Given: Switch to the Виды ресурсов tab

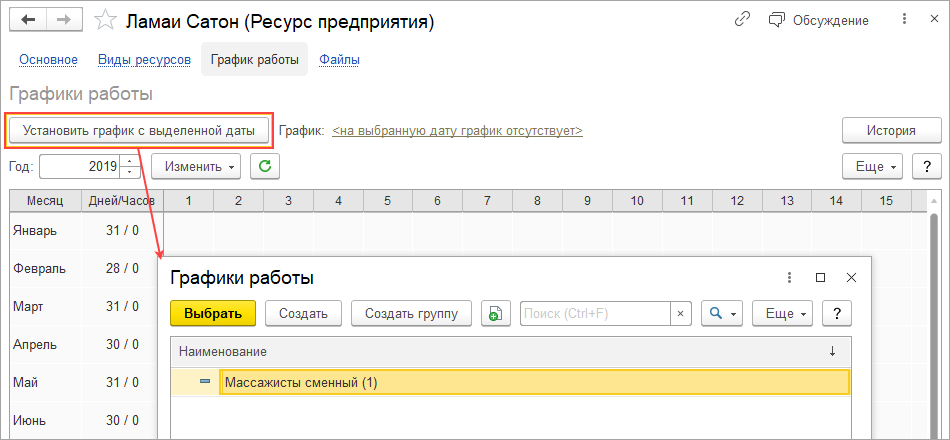Looking at the screenshot, I should click(144, 60).
